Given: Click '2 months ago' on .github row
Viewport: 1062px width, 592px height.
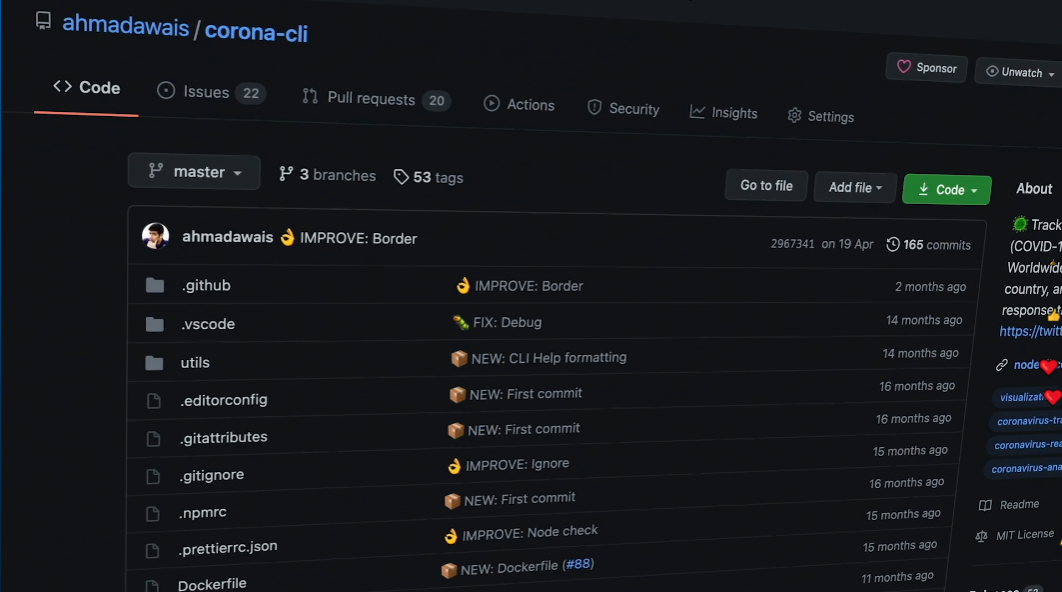Looking at the screenshot, I should (x=930, y=287).
